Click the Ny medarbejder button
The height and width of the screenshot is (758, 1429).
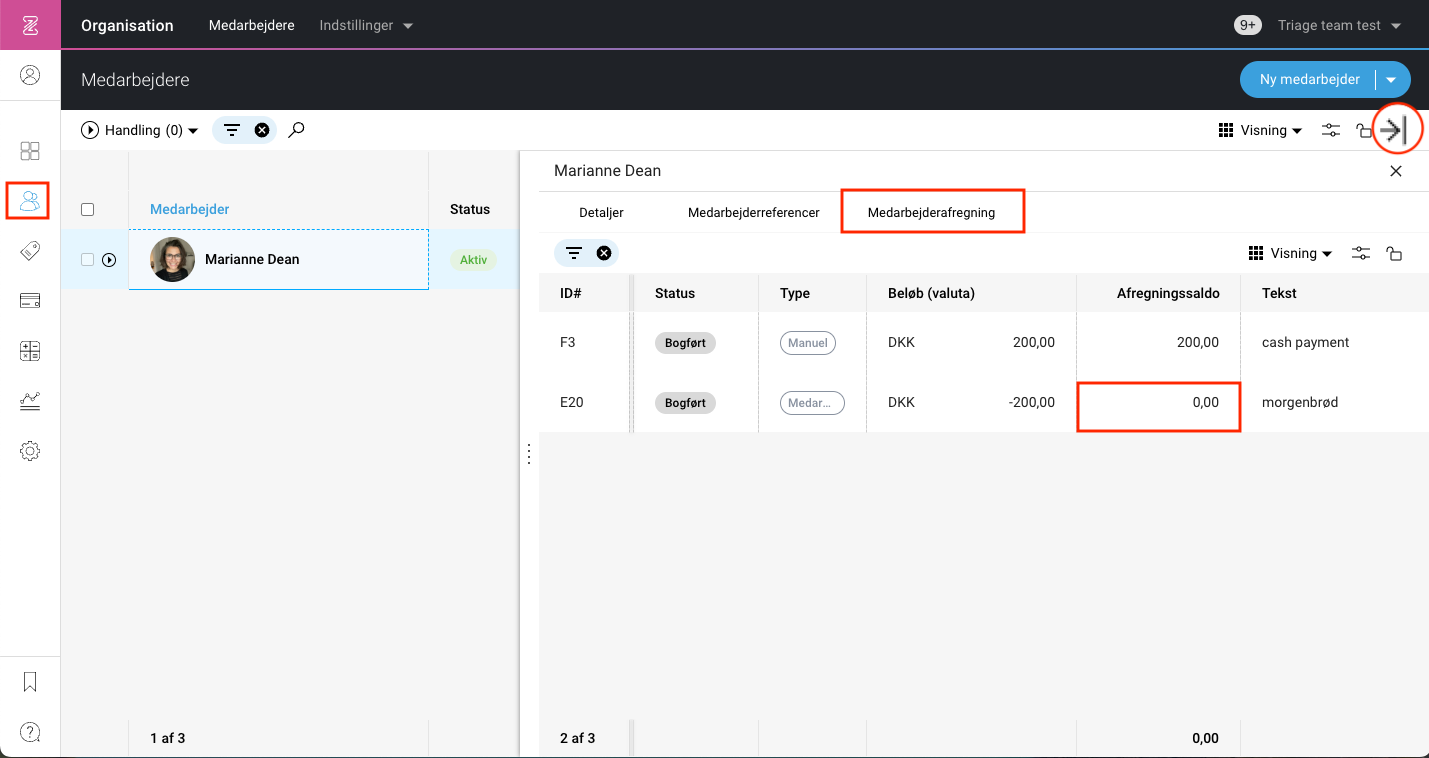click(1309, 80)
